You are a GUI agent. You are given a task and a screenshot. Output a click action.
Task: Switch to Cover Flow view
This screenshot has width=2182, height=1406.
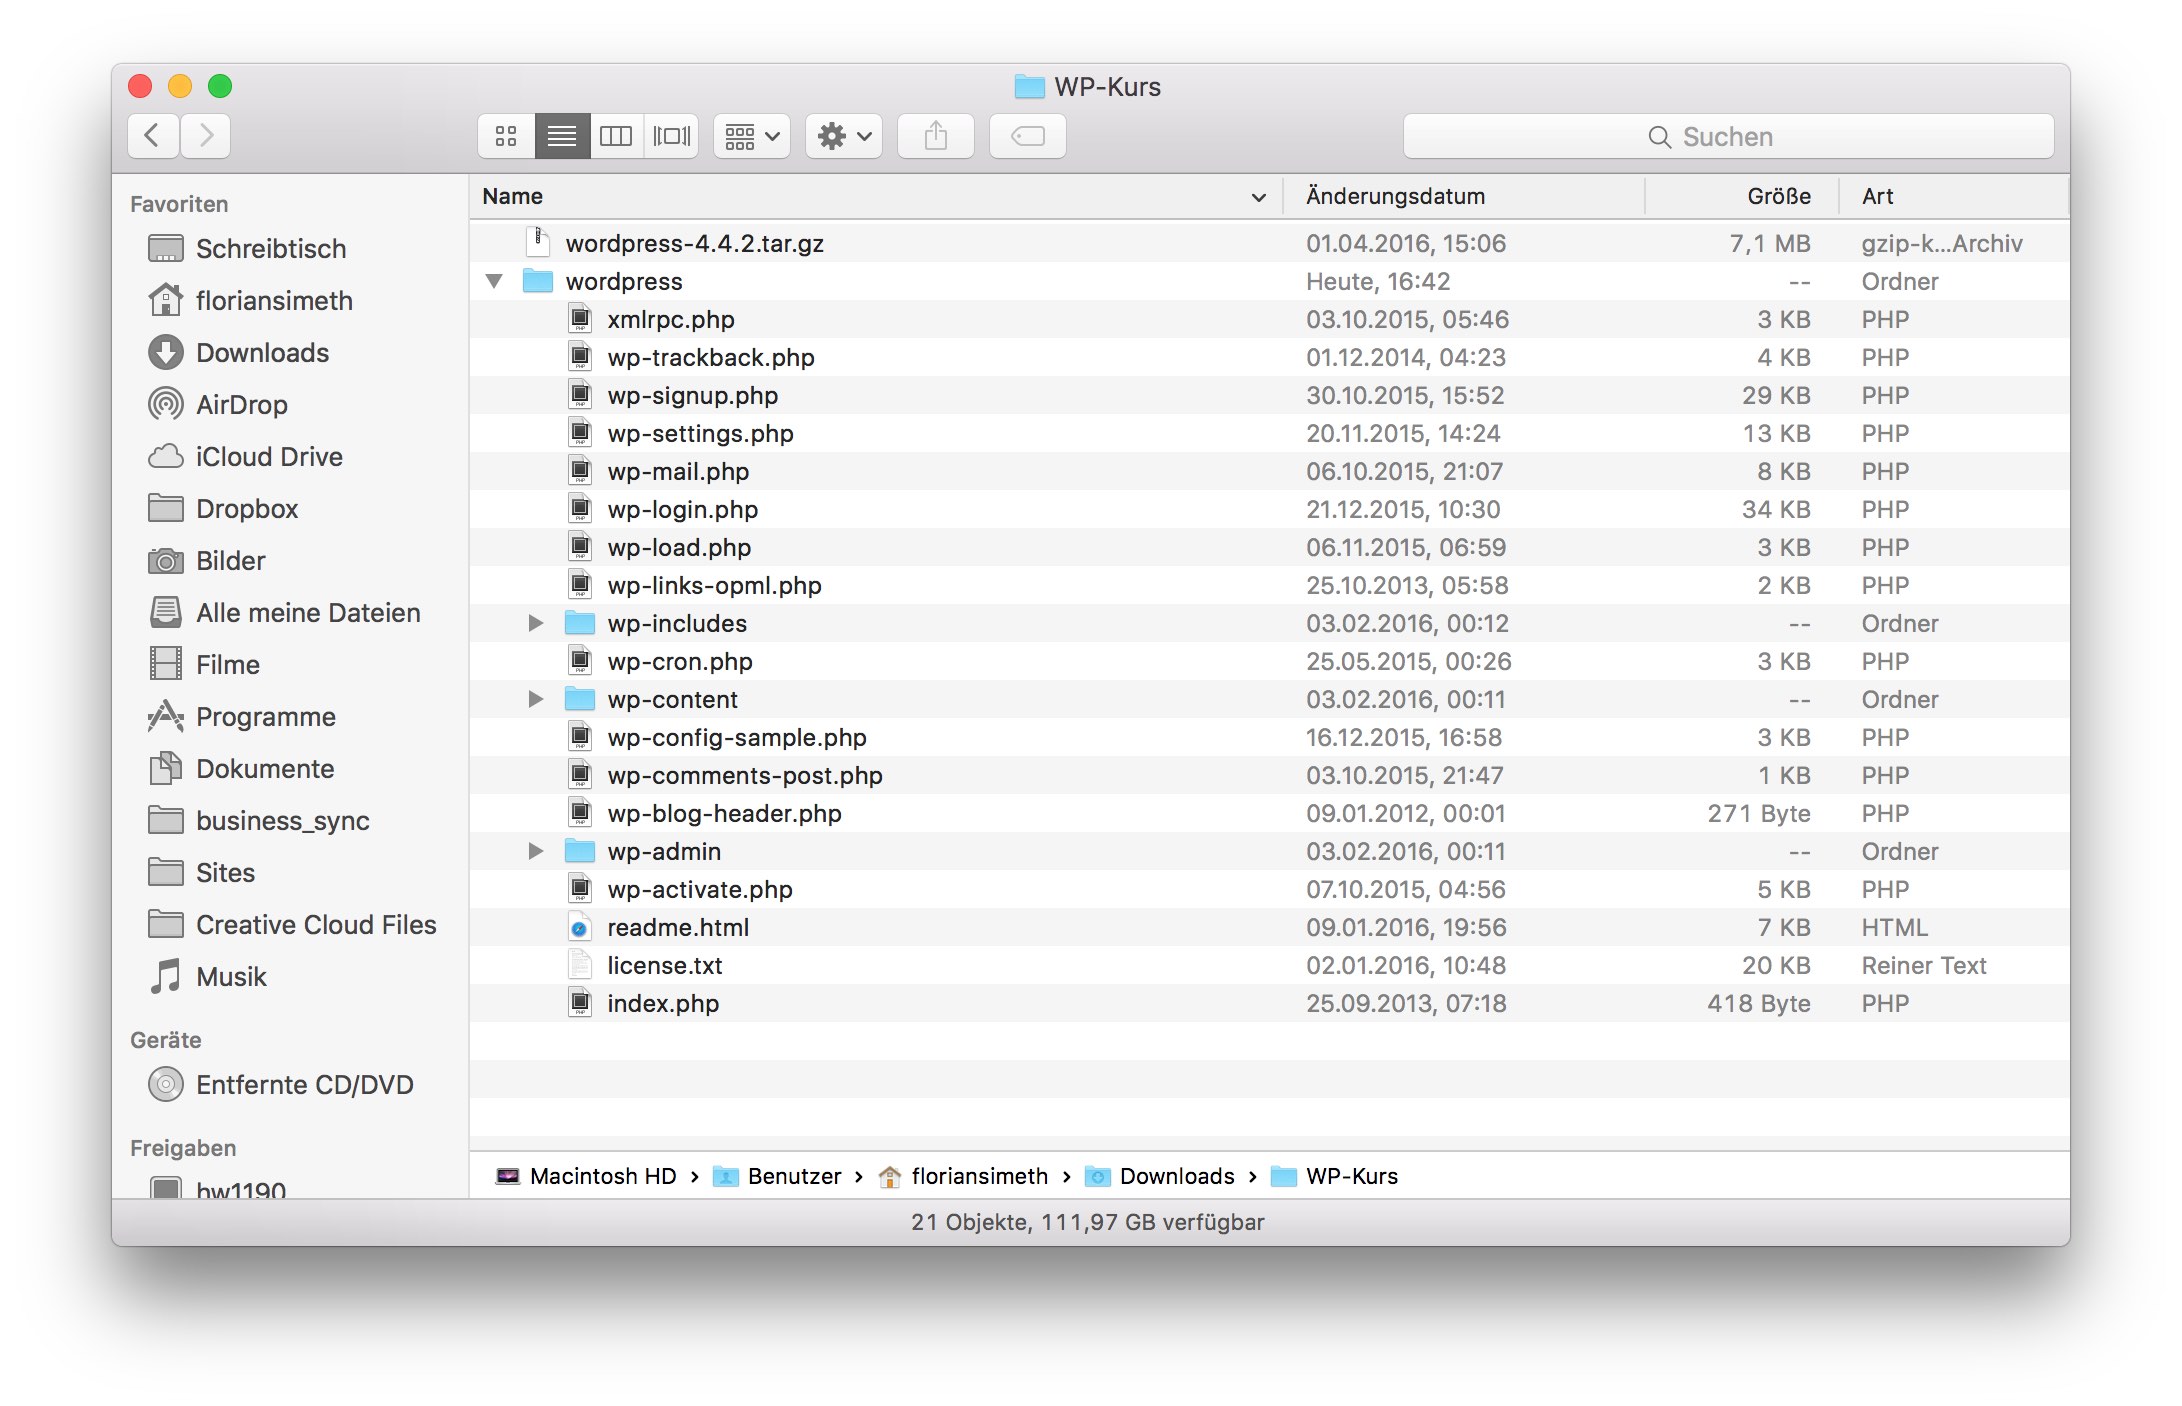(671, 136)
